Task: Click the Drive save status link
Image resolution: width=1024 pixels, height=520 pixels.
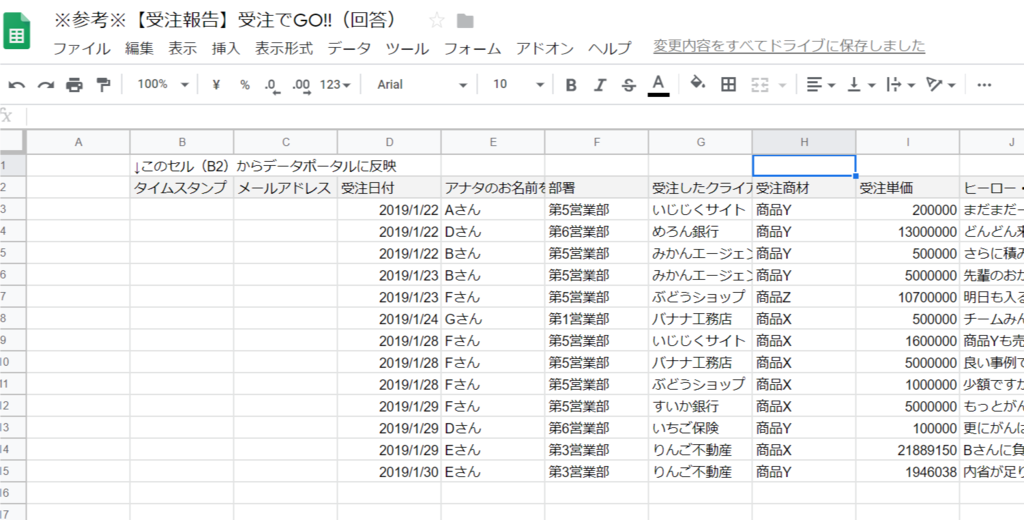Action: [x=789, y=46]
